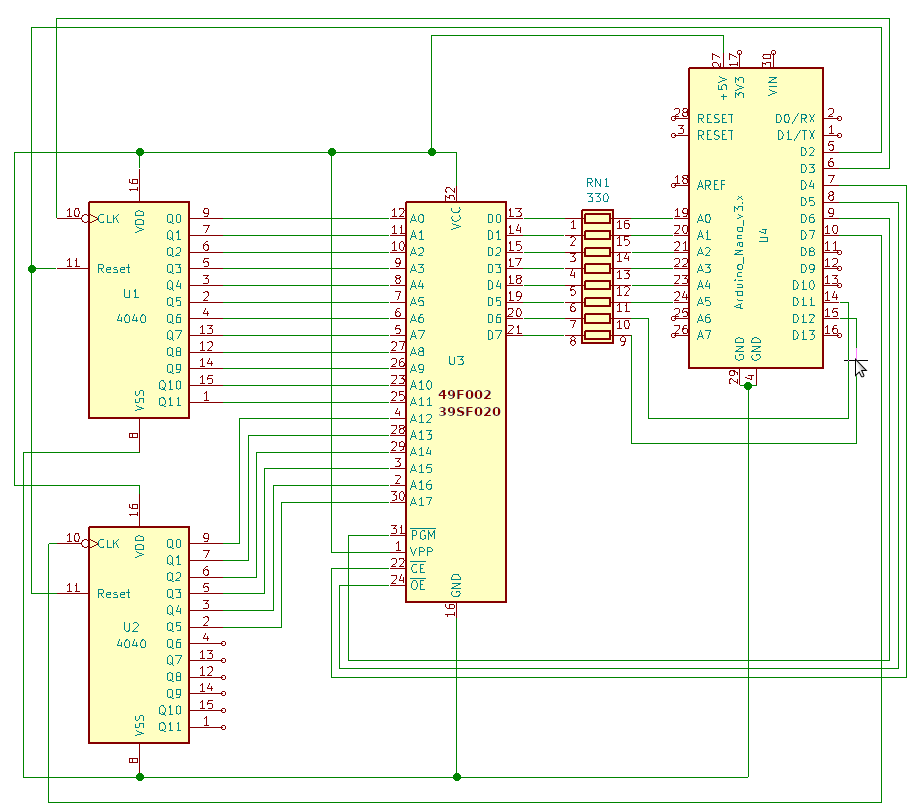Click the D8 pin label
The height and width of the screenshot is (807, 921).
tap(808, 252)
